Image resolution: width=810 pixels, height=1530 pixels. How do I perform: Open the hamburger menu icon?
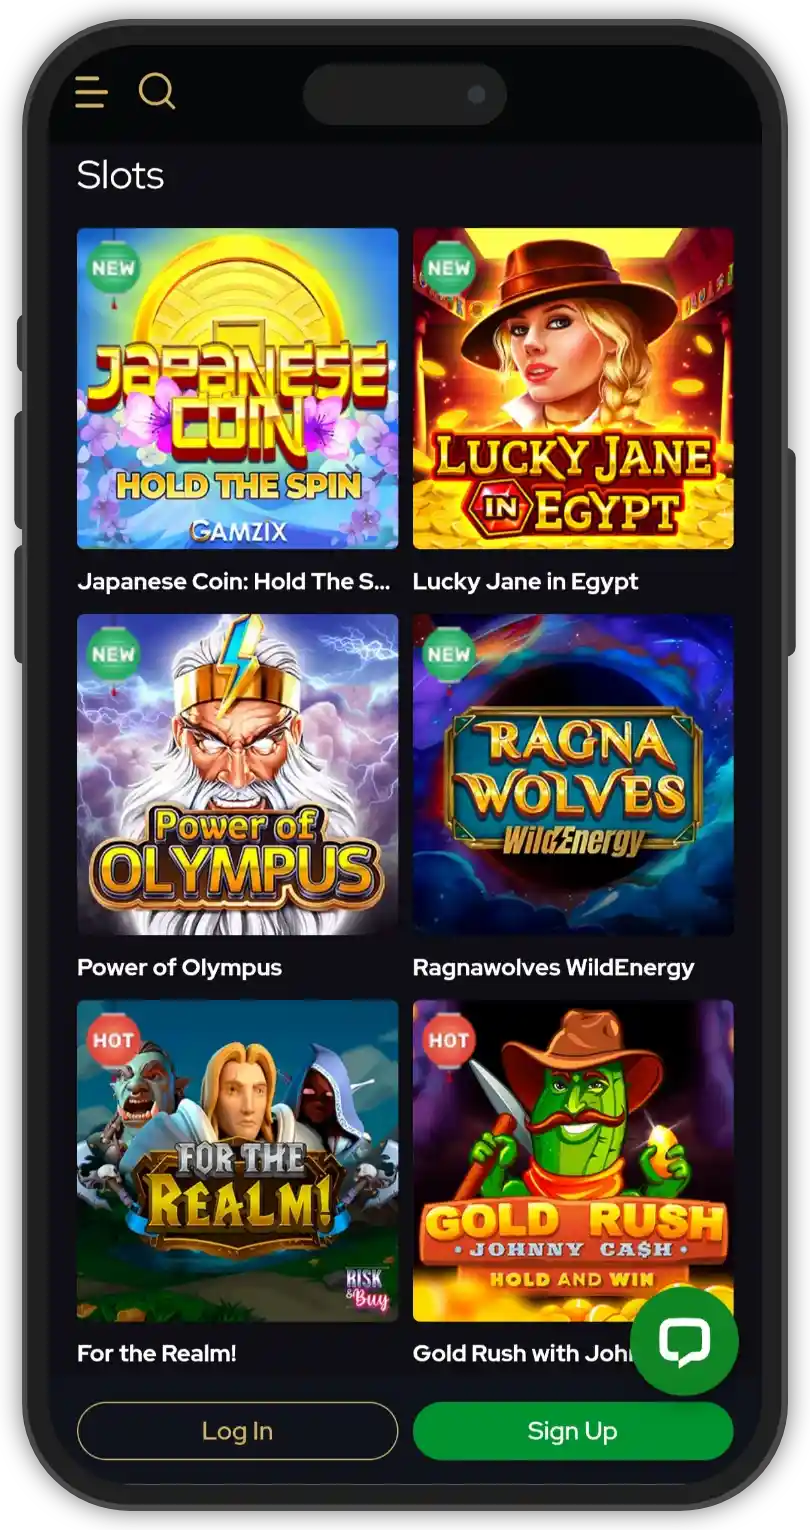click(91, 92)
